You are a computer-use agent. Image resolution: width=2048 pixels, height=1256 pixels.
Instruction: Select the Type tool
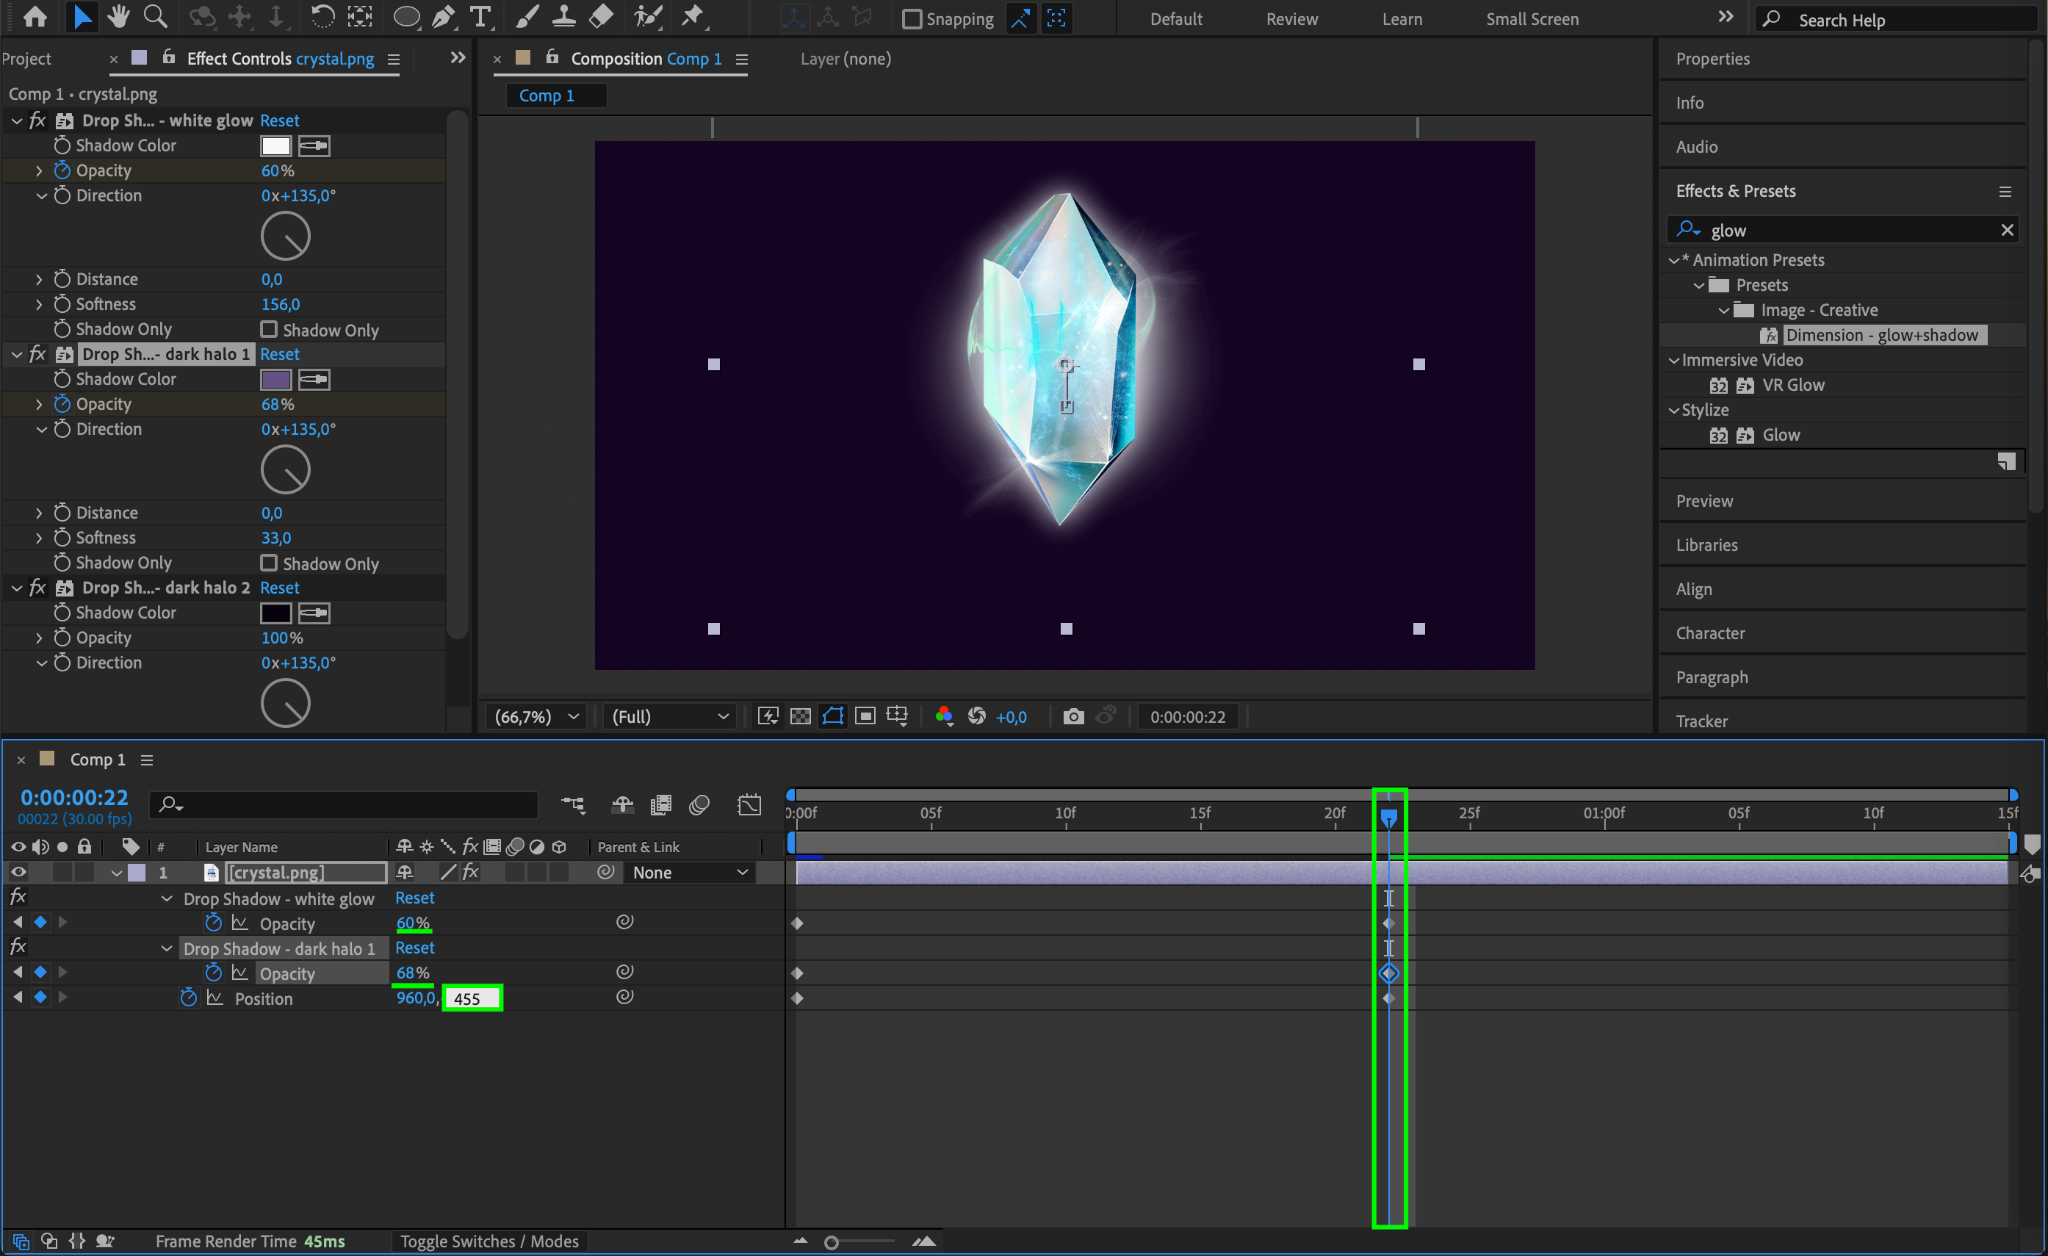[481, 17]
